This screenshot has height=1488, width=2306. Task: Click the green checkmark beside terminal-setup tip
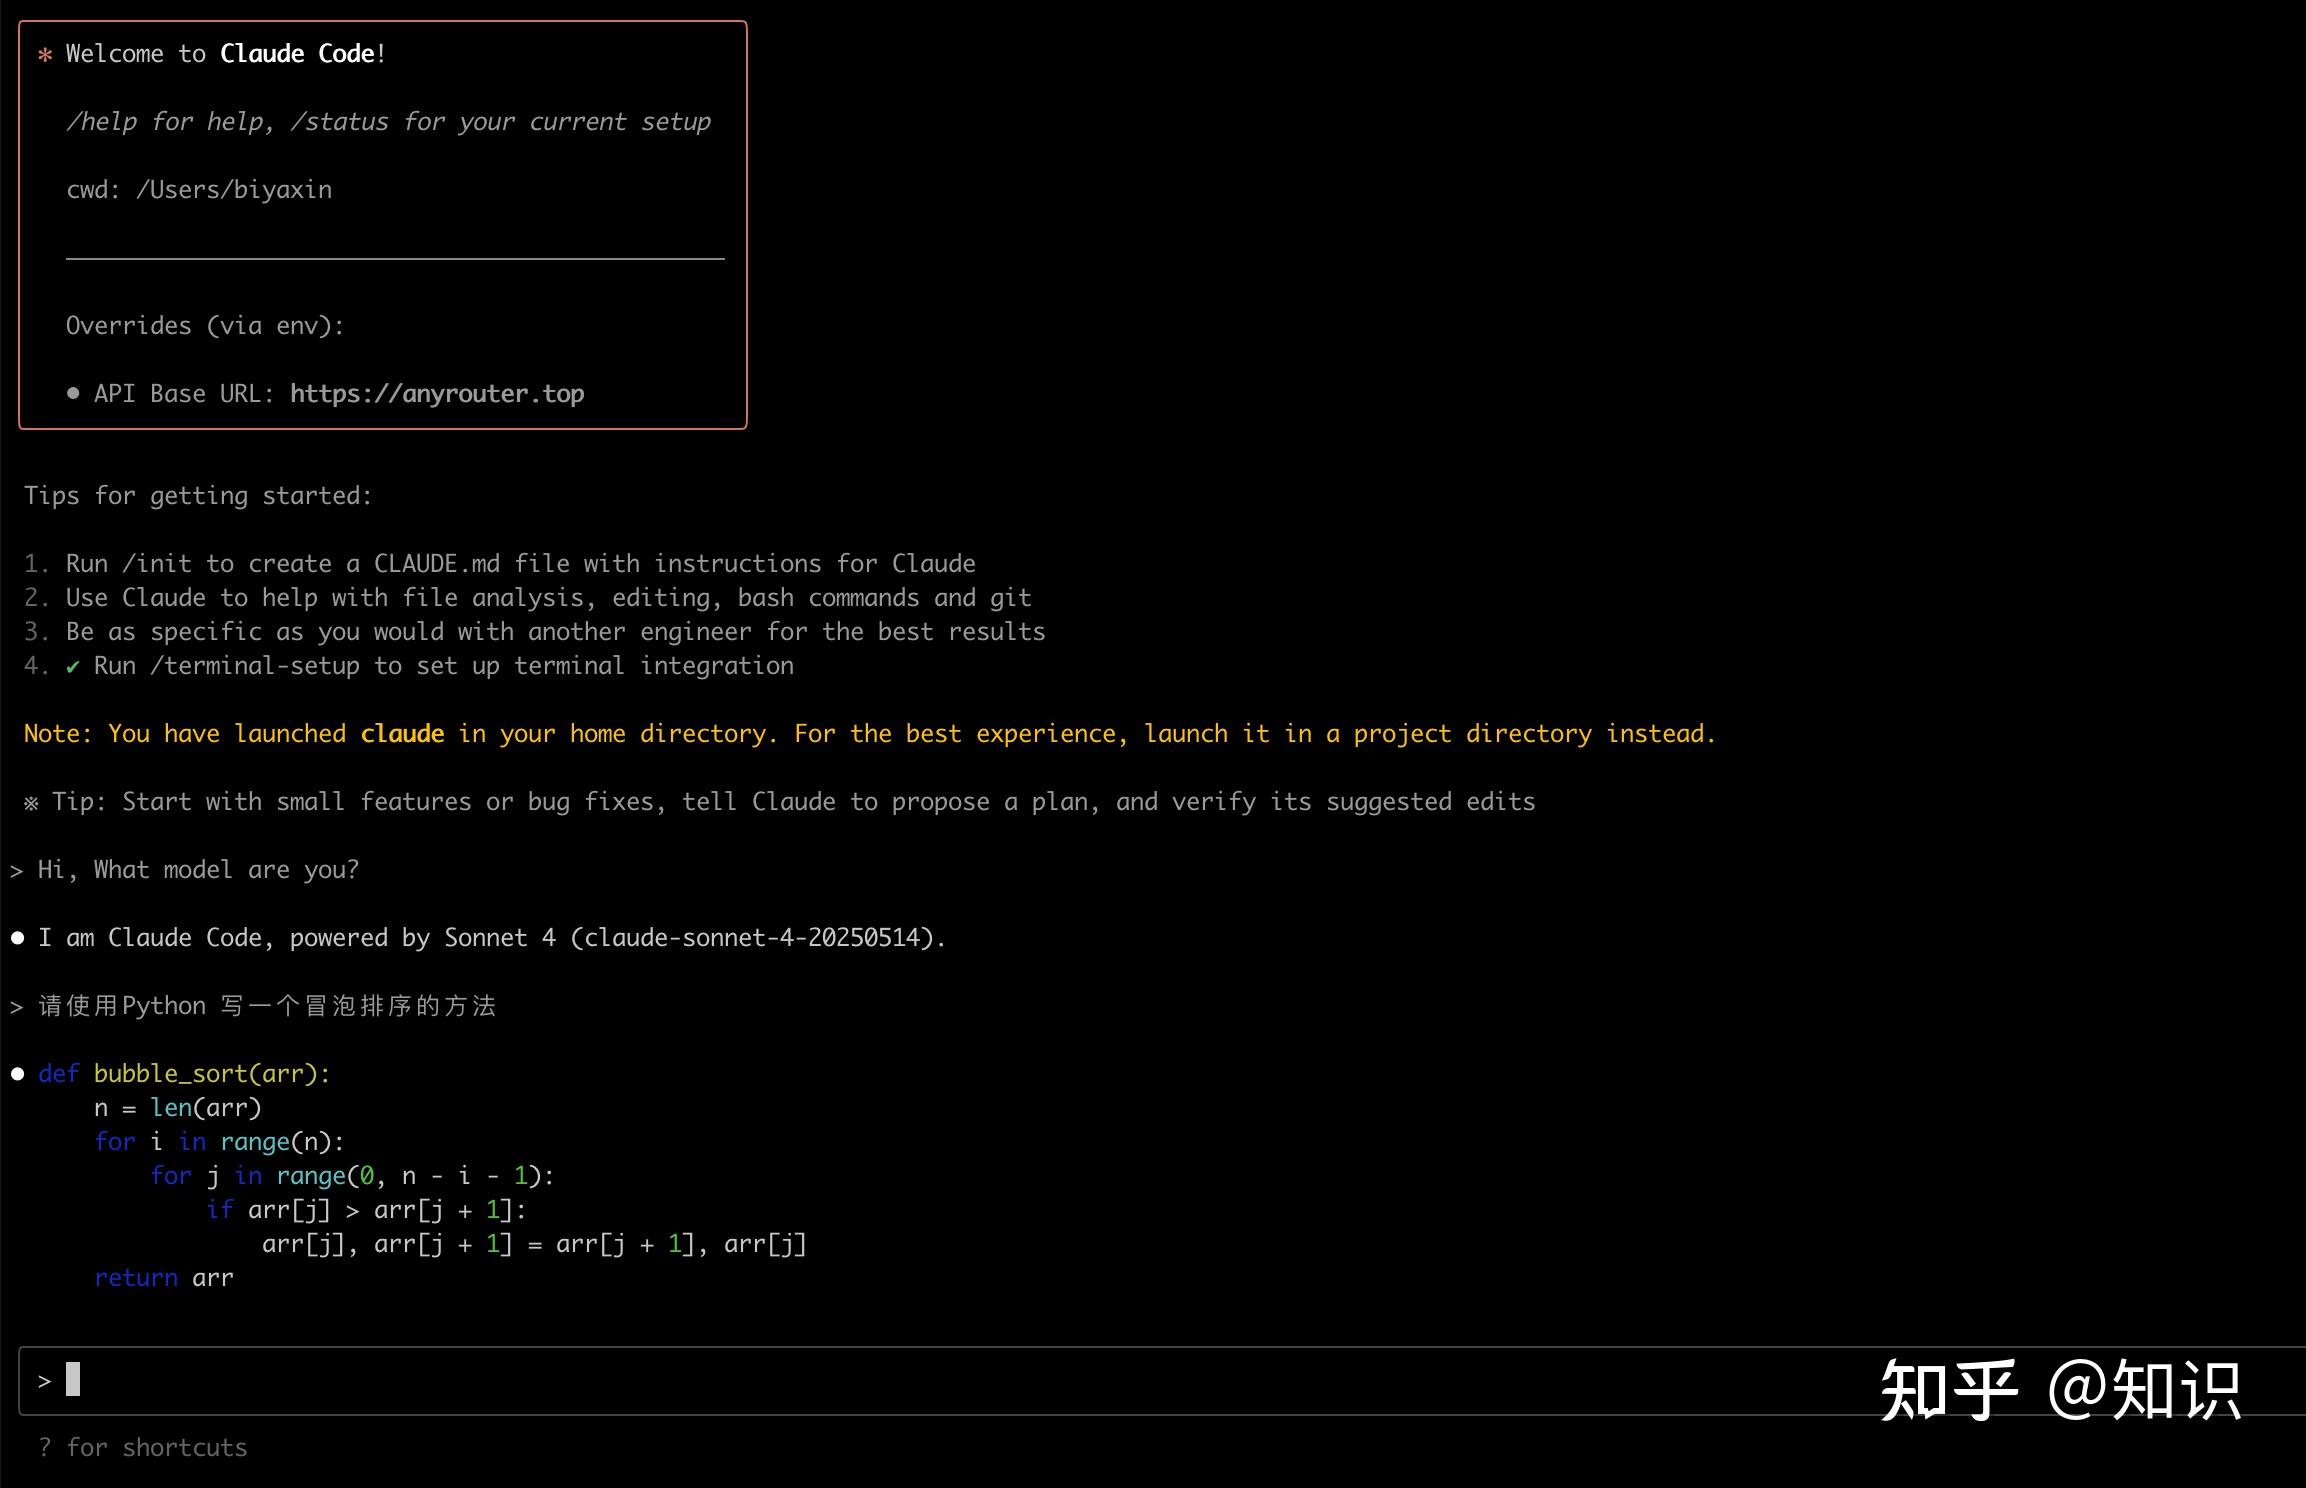[x=73, y=667]
